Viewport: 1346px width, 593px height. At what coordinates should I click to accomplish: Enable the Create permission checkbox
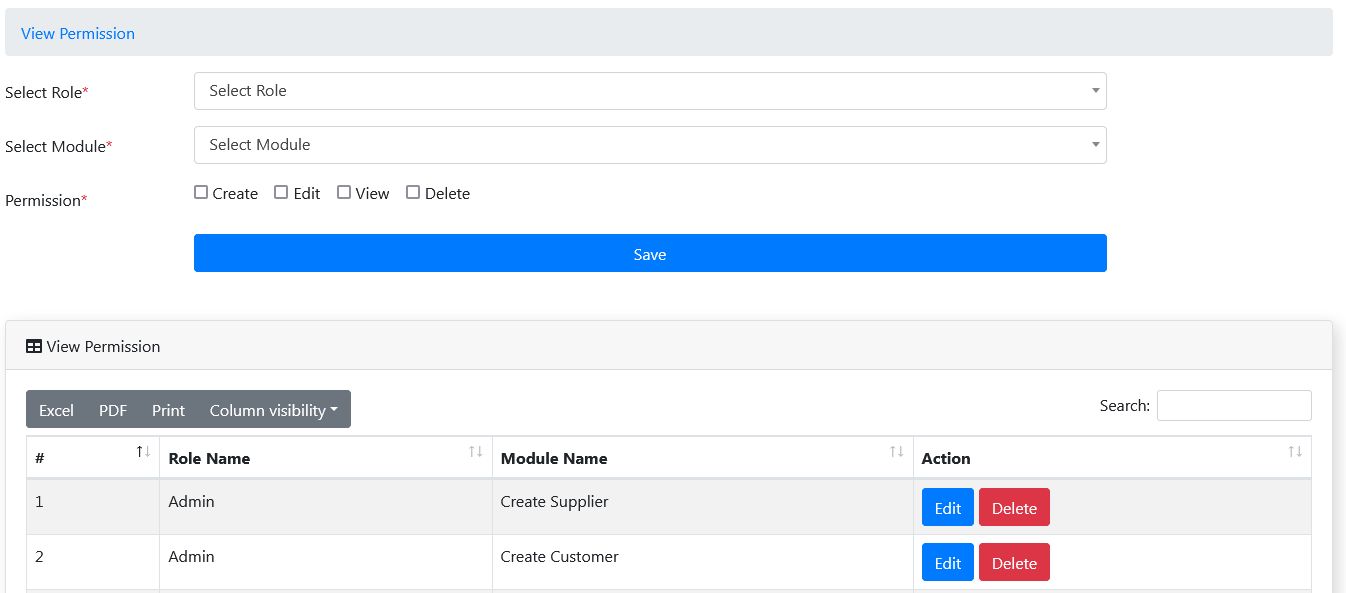point(201,193)
